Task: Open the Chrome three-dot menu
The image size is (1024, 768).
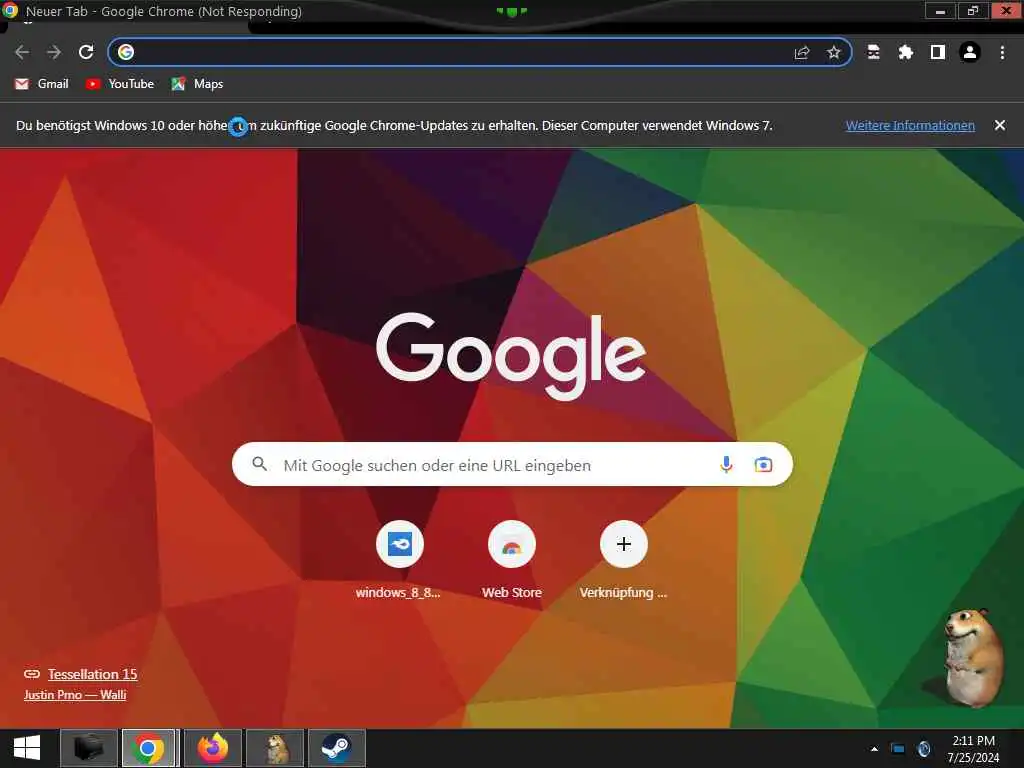Action: point(1002,52)
